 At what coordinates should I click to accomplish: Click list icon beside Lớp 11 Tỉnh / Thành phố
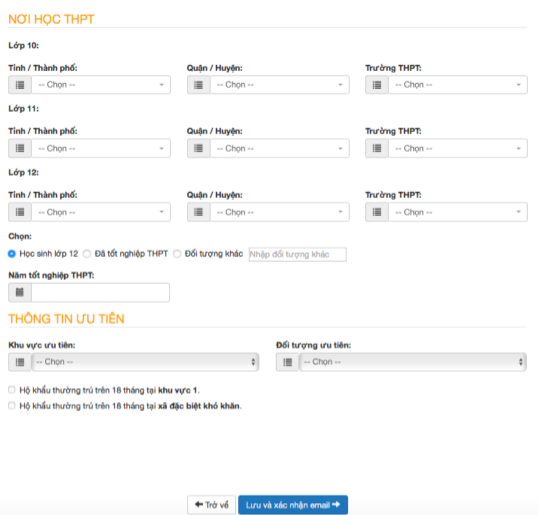[x=20, y=148]
